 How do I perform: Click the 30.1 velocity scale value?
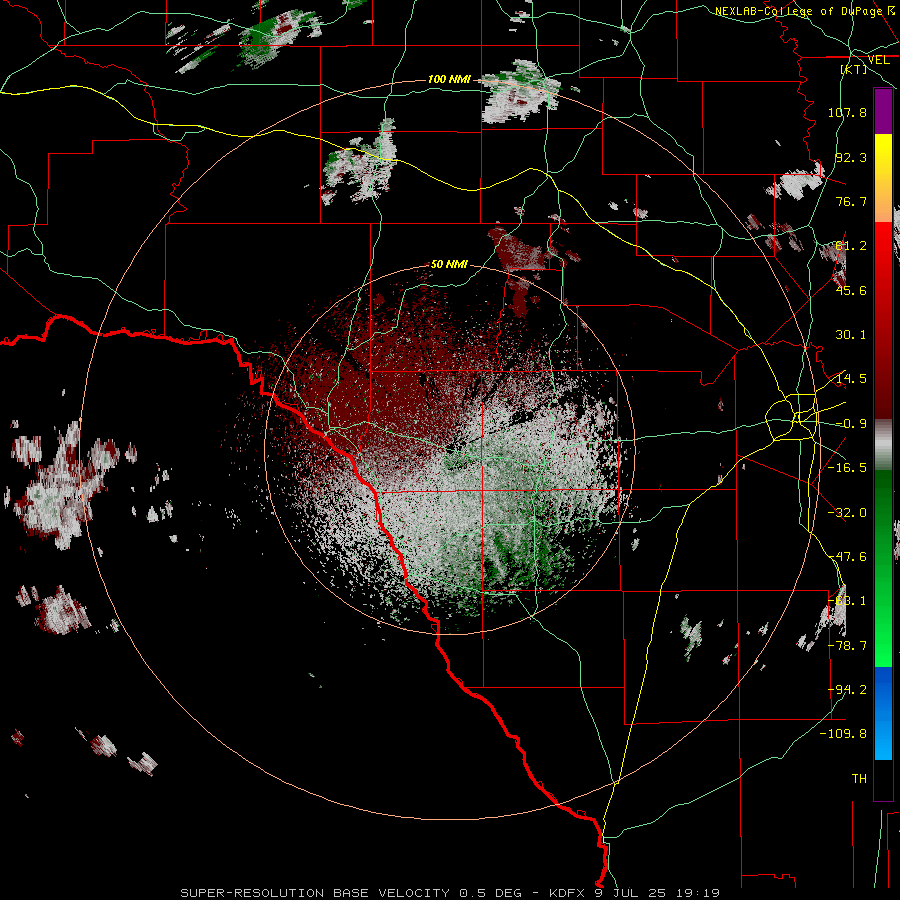[x=851, y=335]
